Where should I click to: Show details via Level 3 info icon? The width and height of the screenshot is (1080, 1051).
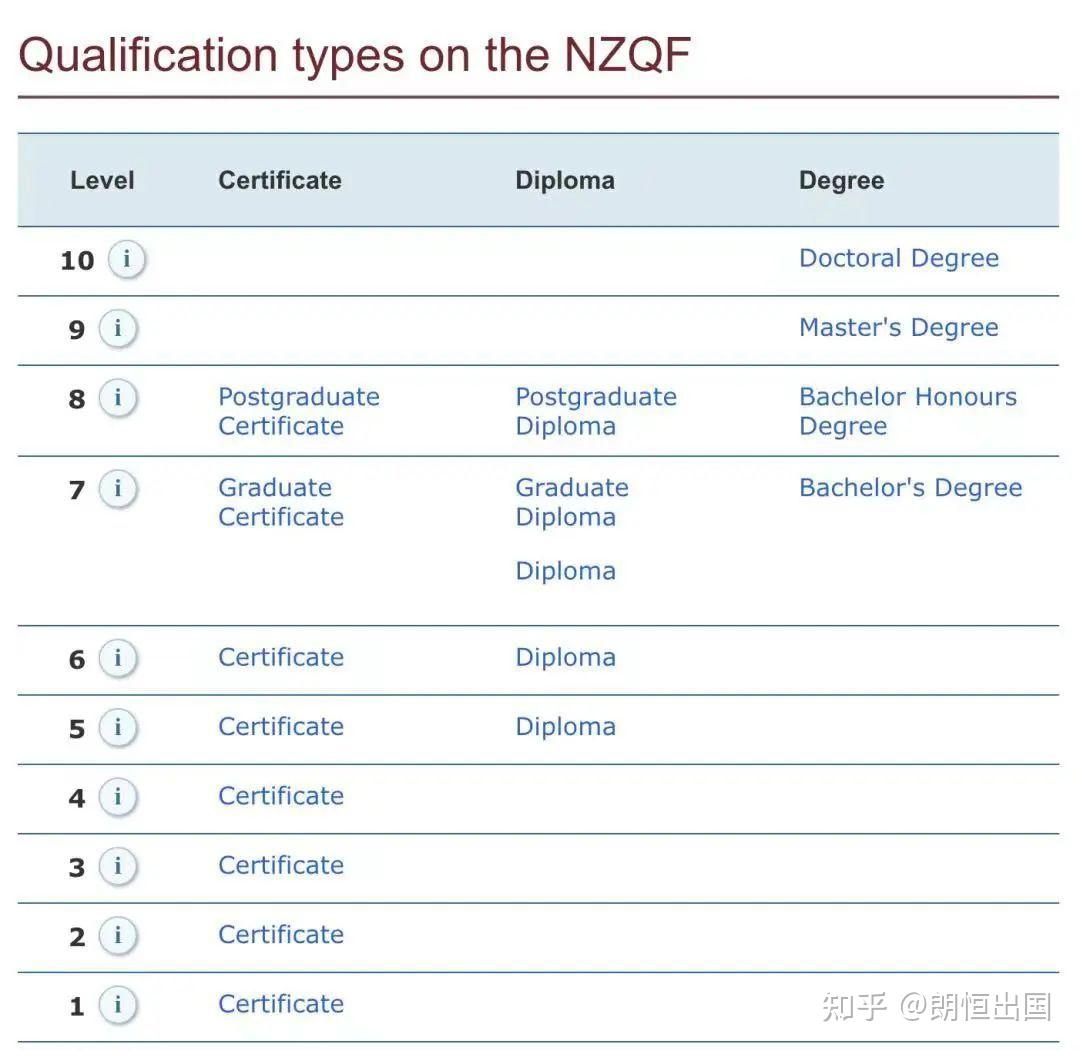point(118,867)
